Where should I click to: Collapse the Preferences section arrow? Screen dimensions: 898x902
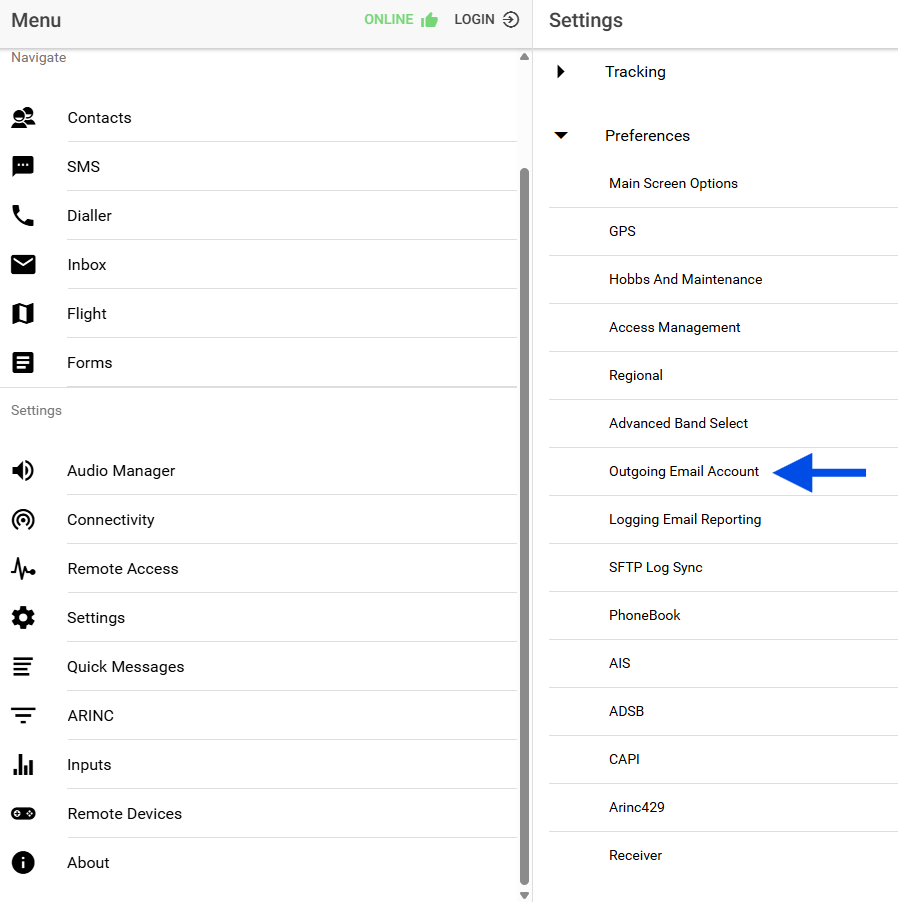tap(561, 136)
